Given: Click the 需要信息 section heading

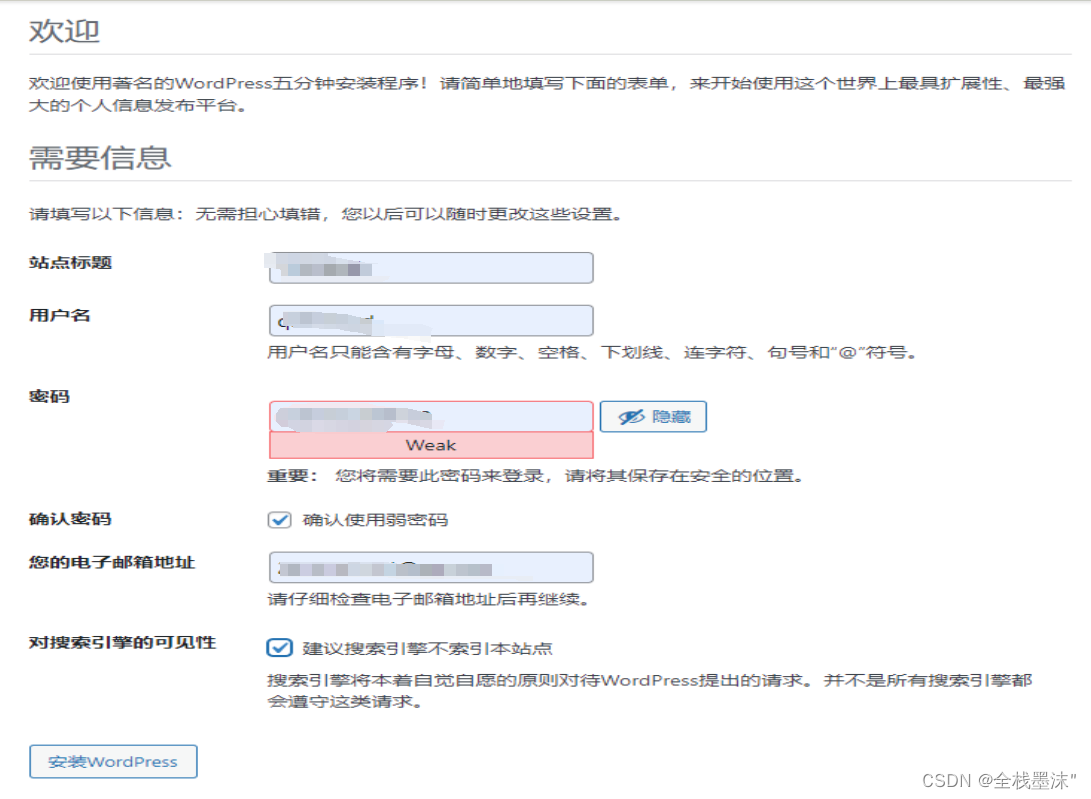Looking at the screenshot, I should 100,157.
